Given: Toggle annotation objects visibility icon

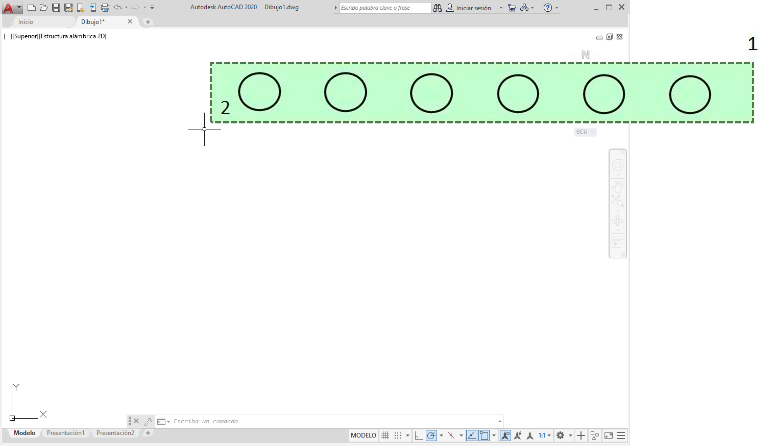Looking at the screenshot, I should (505, 435).
